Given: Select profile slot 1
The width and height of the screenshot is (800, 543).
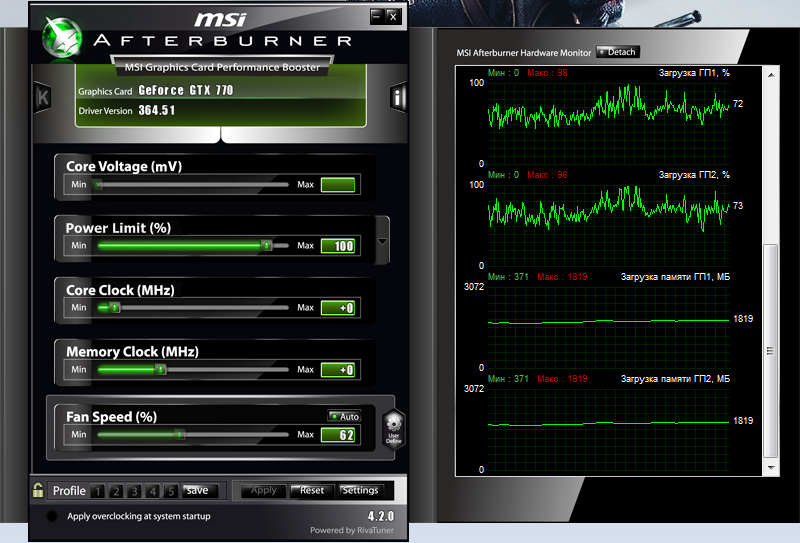Looking at the screenshot, I should (97, 491).
